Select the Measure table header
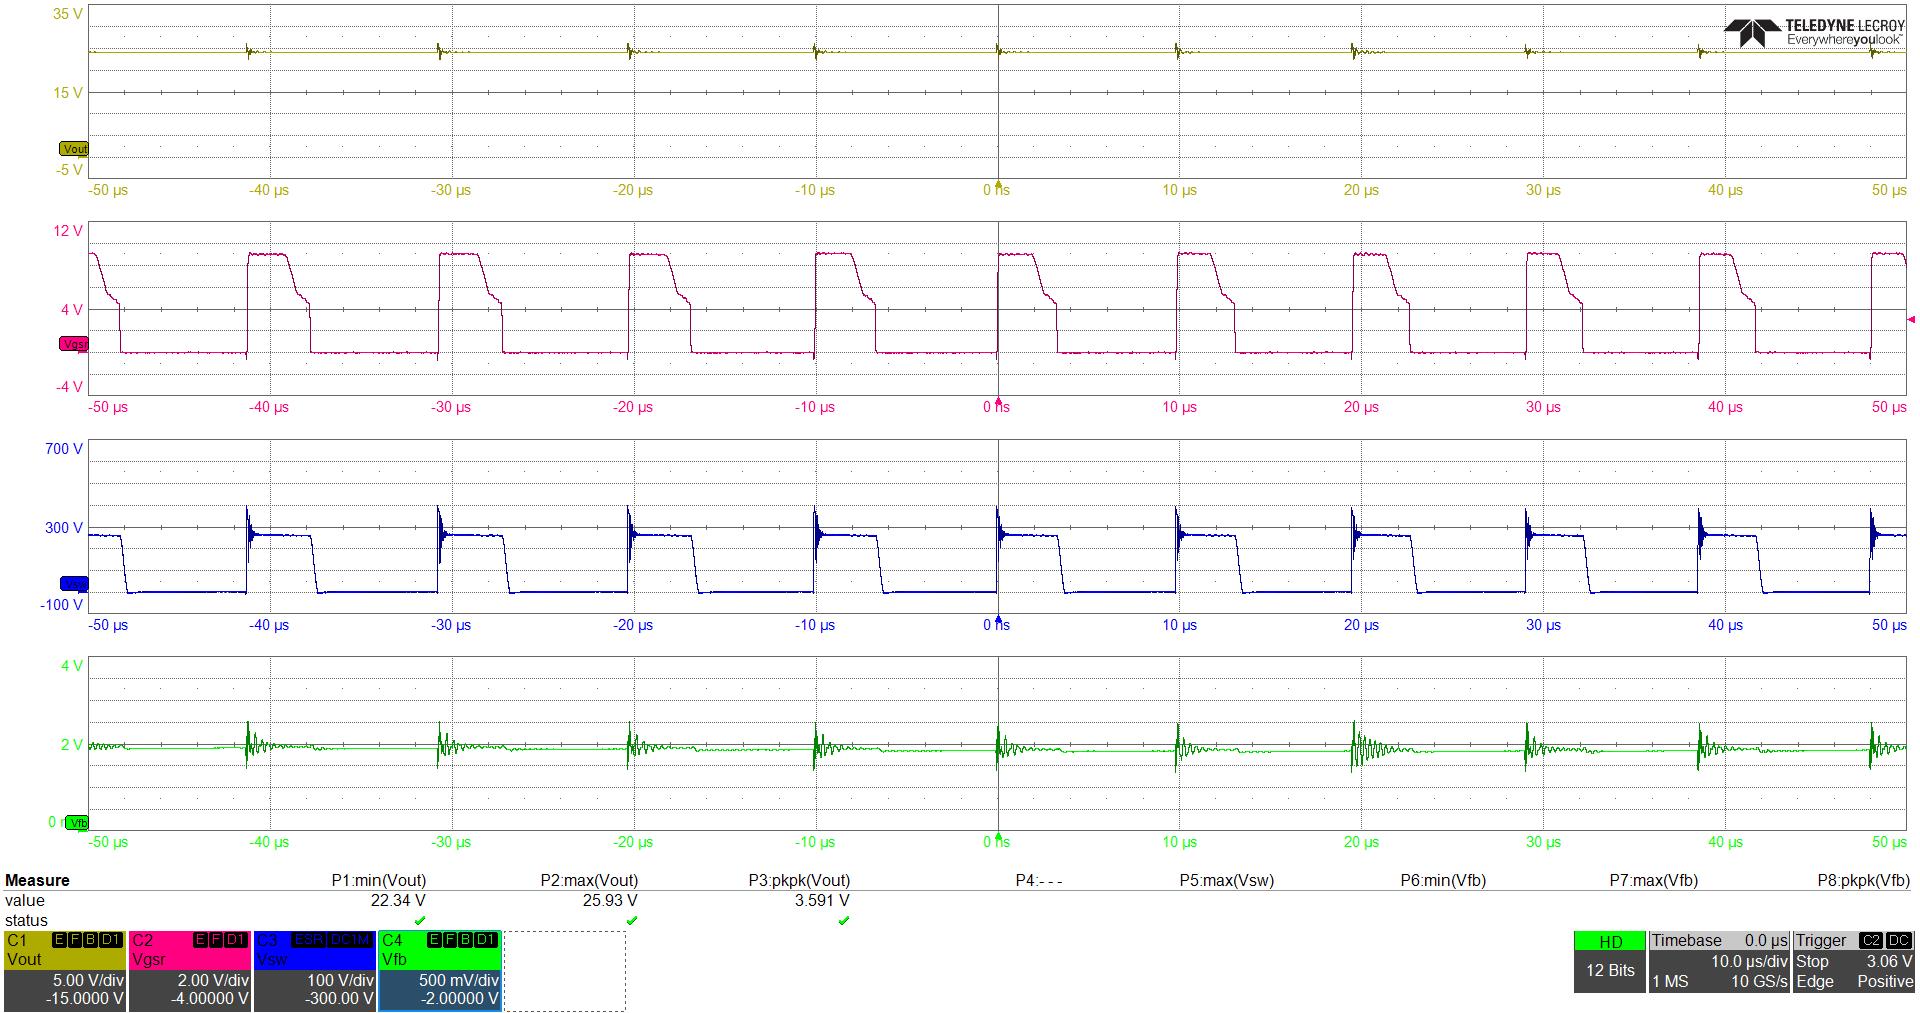The image size is (1920, 1013). click(x=37, y=880)
